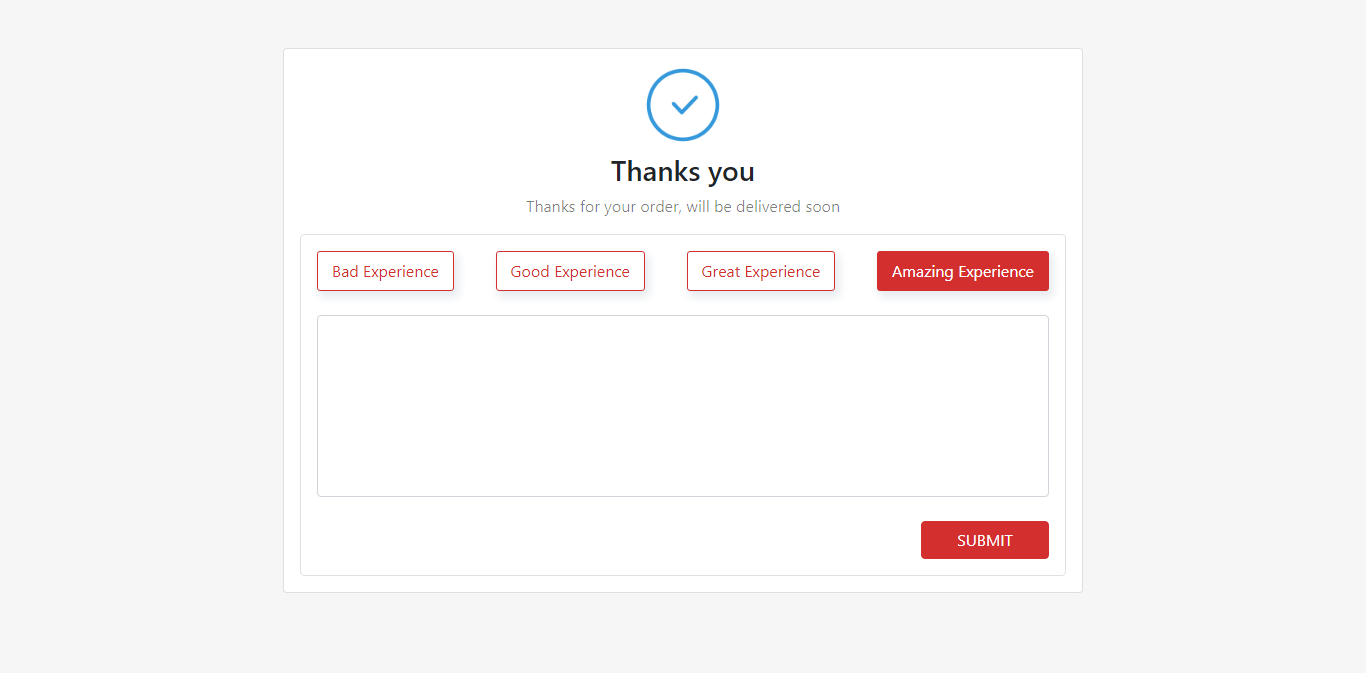Deselect the highlighted Amazing Experience option

pos(962,270)
